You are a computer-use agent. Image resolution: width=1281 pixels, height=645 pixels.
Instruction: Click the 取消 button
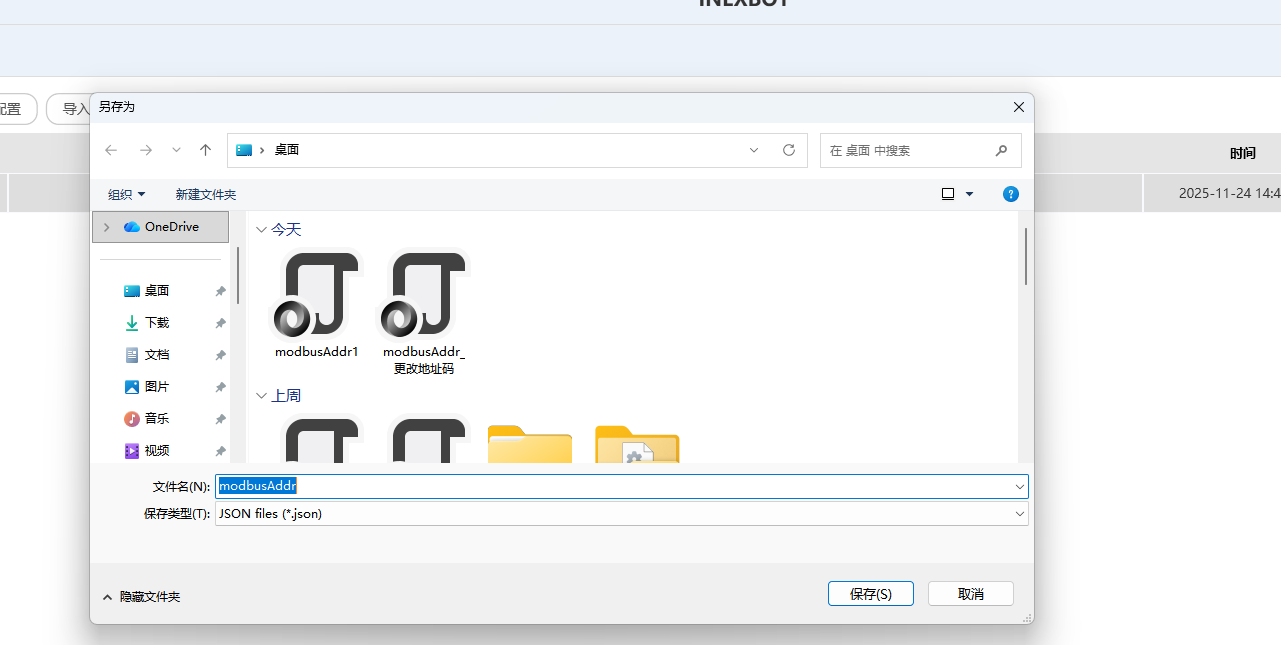point(970,594)
